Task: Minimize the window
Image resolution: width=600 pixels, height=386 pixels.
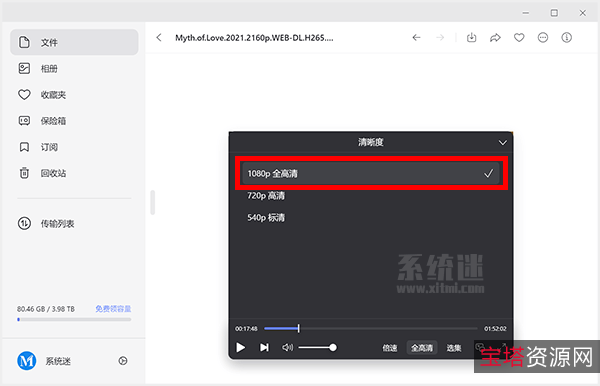Action: click(526, 13)
